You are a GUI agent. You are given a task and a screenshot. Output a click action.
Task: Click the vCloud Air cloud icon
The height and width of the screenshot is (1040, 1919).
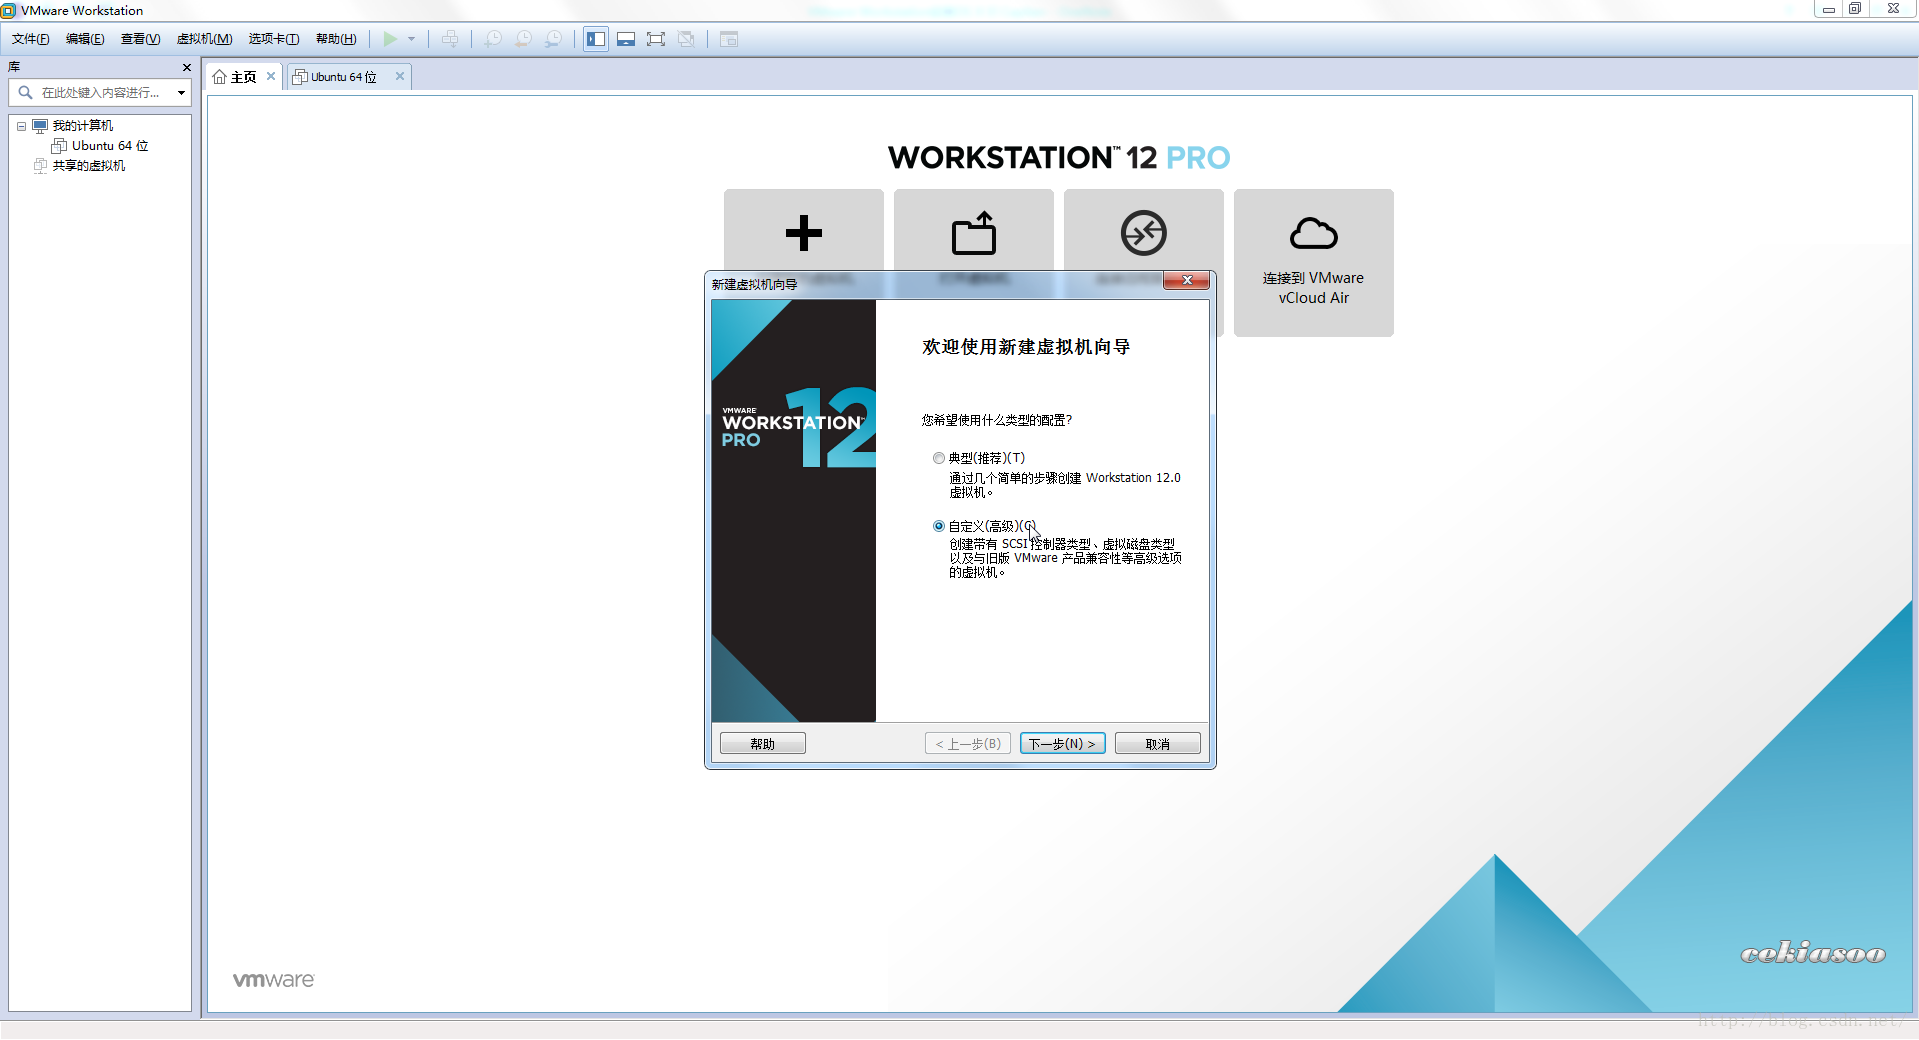[x=1314, y=233]
